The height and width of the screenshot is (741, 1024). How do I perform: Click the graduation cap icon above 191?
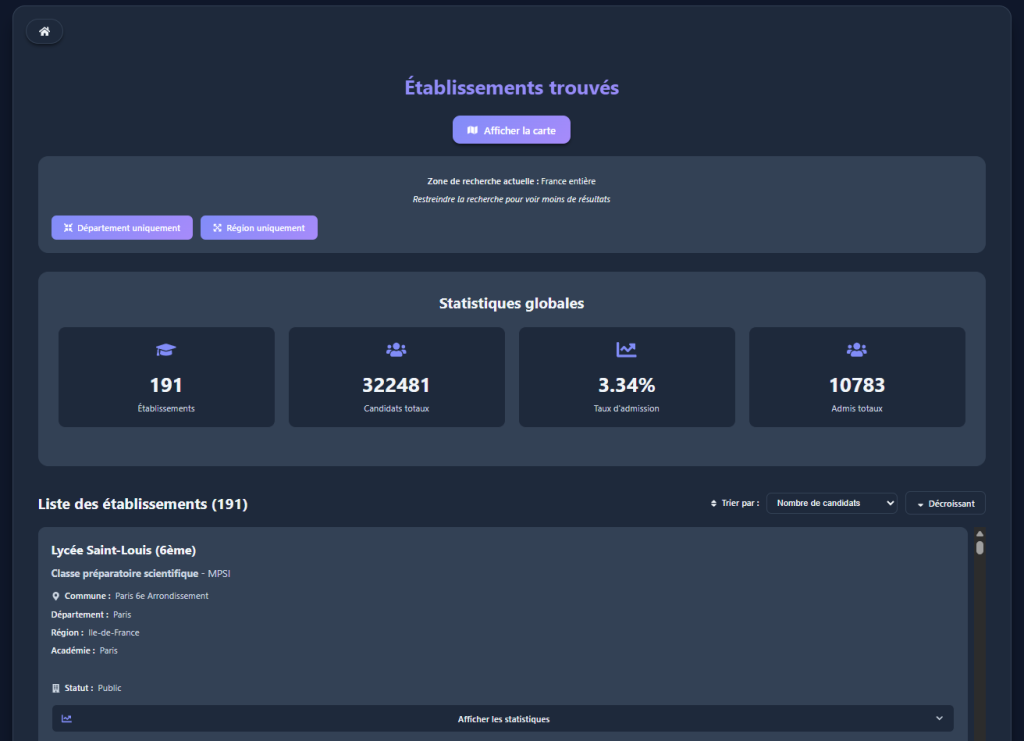tap(166, 350)
